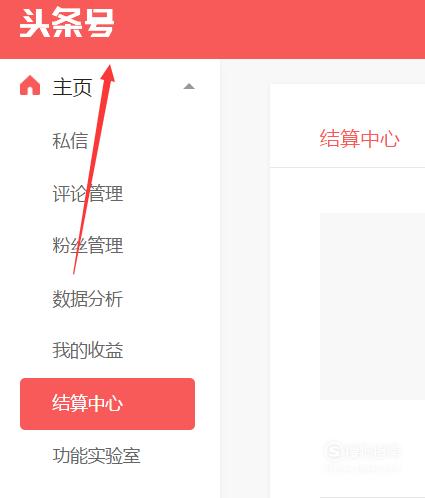This screenshot has width=425, height=498.
Task: Switch to the 结算中心 tab in content area
Action: coord(359,139)
